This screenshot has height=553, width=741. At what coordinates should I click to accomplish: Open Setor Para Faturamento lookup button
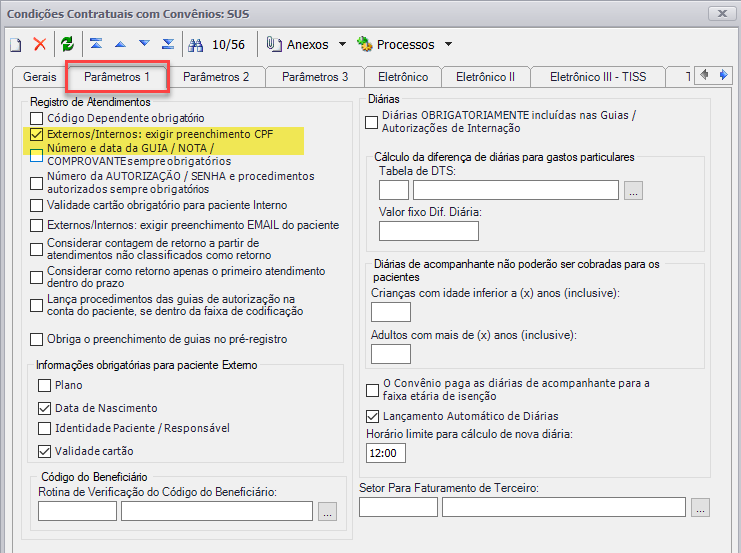700,507
